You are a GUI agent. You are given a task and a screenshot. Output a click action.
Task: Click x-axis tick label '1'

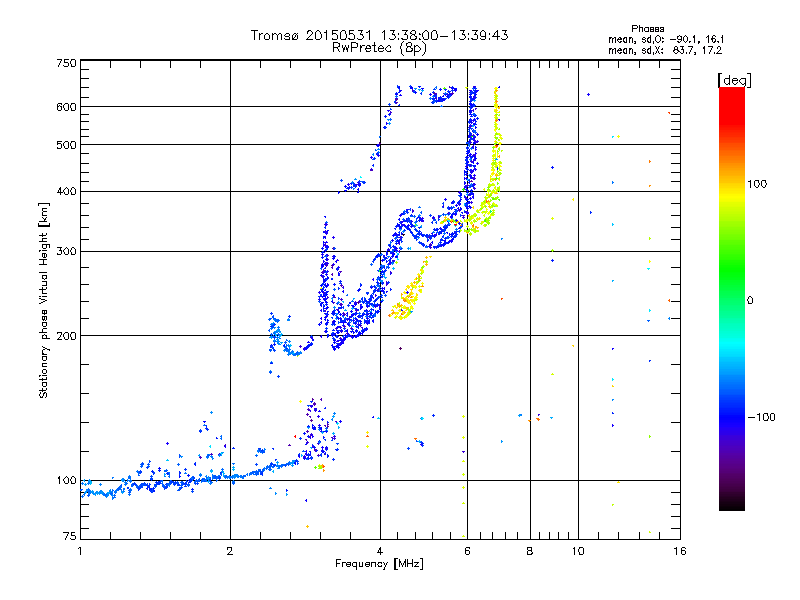tap(80, 551)
